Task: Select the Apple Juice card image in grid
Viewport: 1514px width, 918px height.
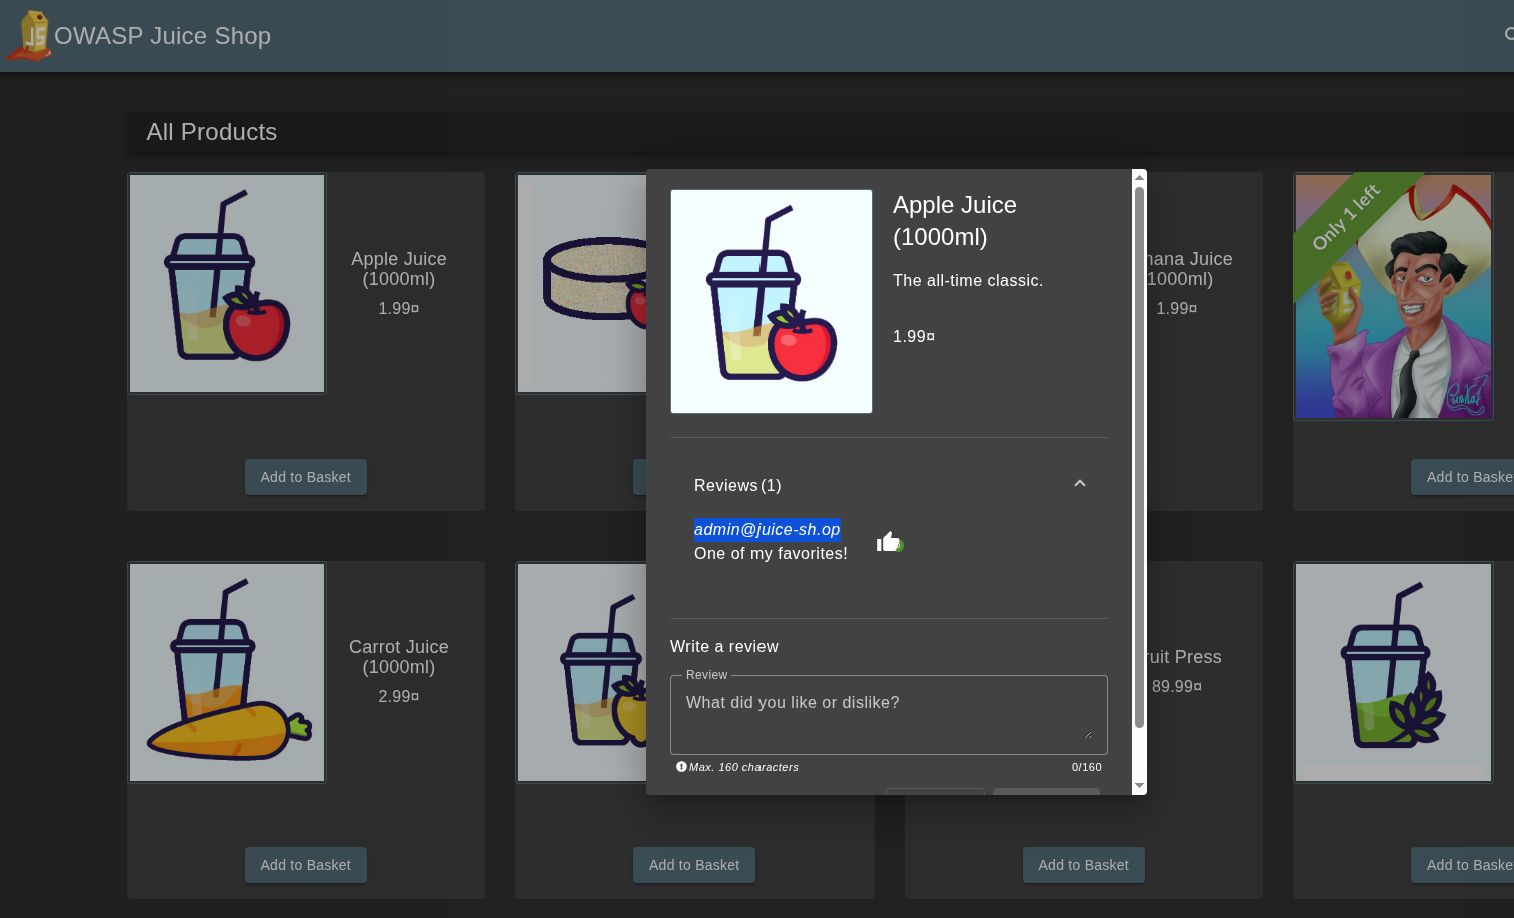Action: coord(227,284)
